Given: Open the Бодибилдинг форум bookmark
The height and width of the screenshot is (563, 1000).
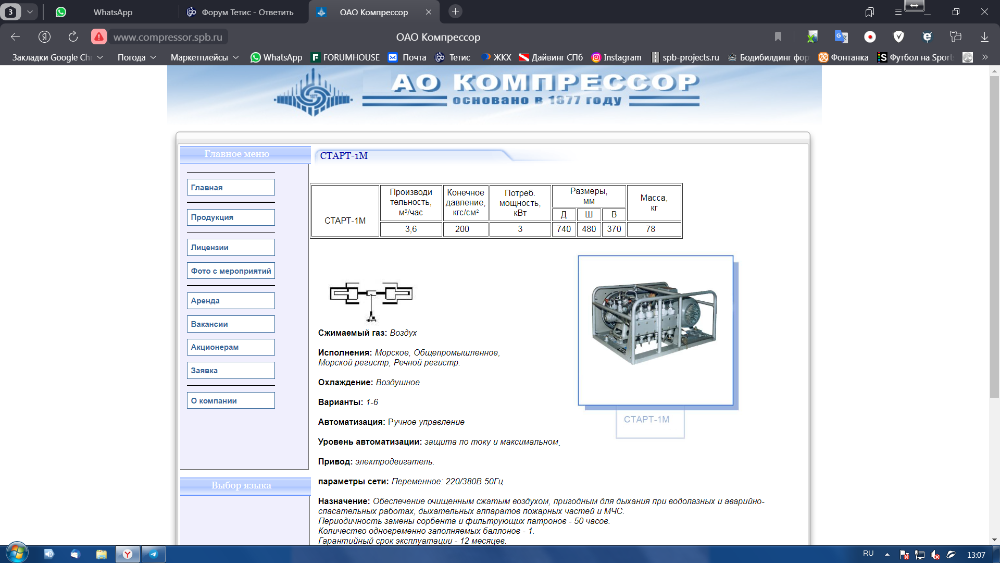Looking at the screenshot, I should (768, 57).
